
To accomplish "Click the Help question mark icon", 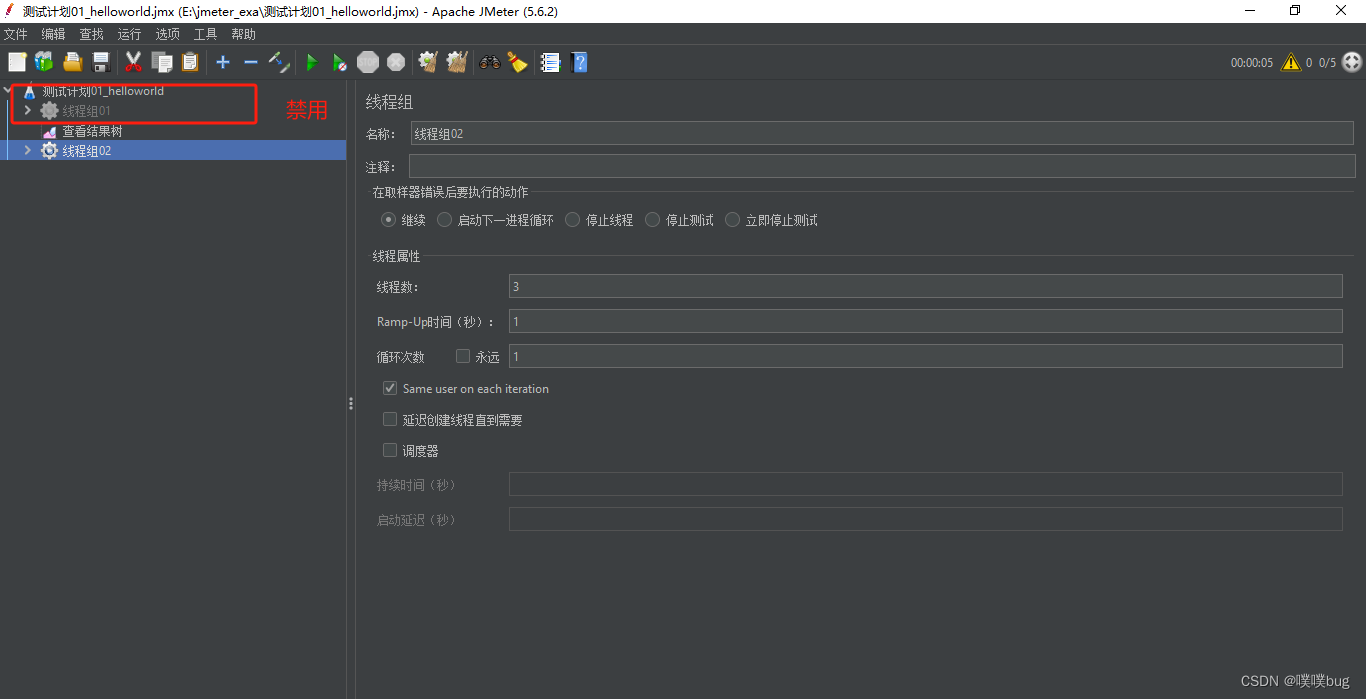I will click(578, 61).
